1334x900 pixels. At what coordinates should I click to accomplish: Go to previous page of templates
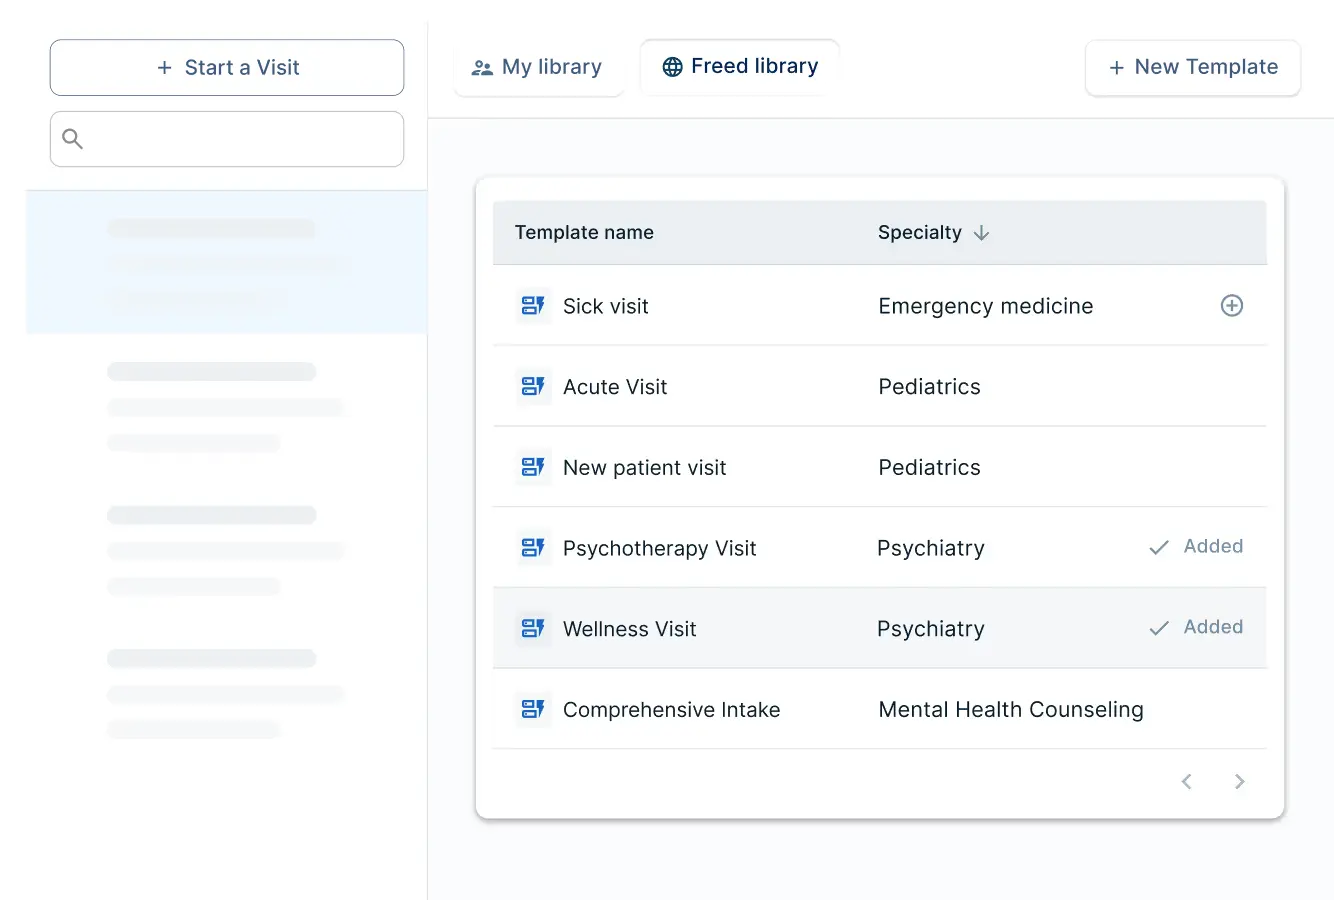tap(1187, 782)
